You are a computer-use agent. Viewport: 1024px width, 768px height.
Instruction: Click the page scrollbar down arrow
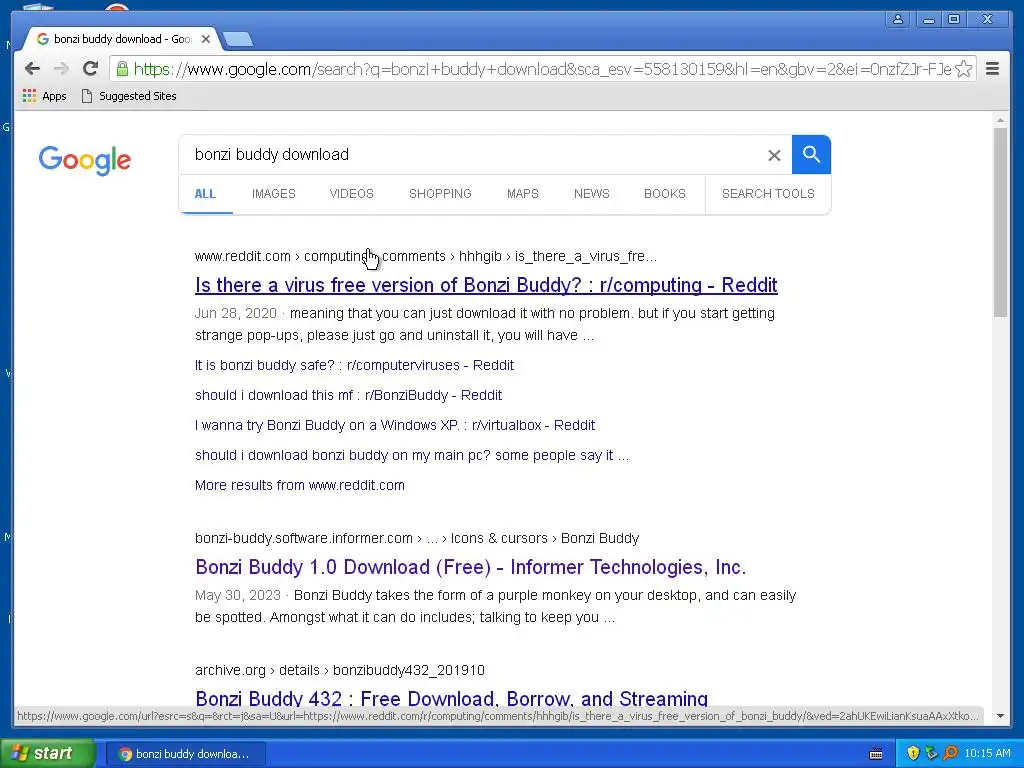point(1000,716)
